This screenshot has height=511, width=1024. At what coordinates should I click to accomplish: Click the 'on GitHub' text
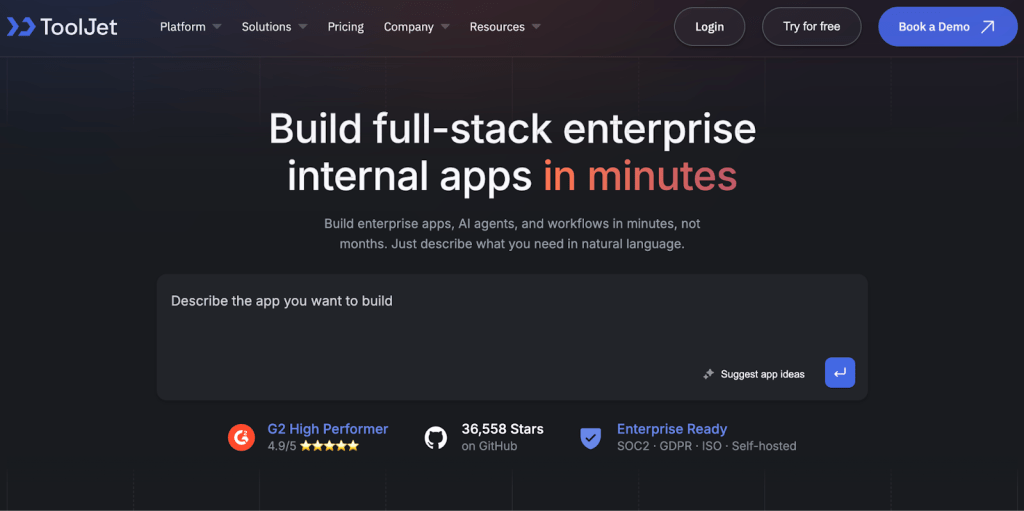tap(489, 446)
